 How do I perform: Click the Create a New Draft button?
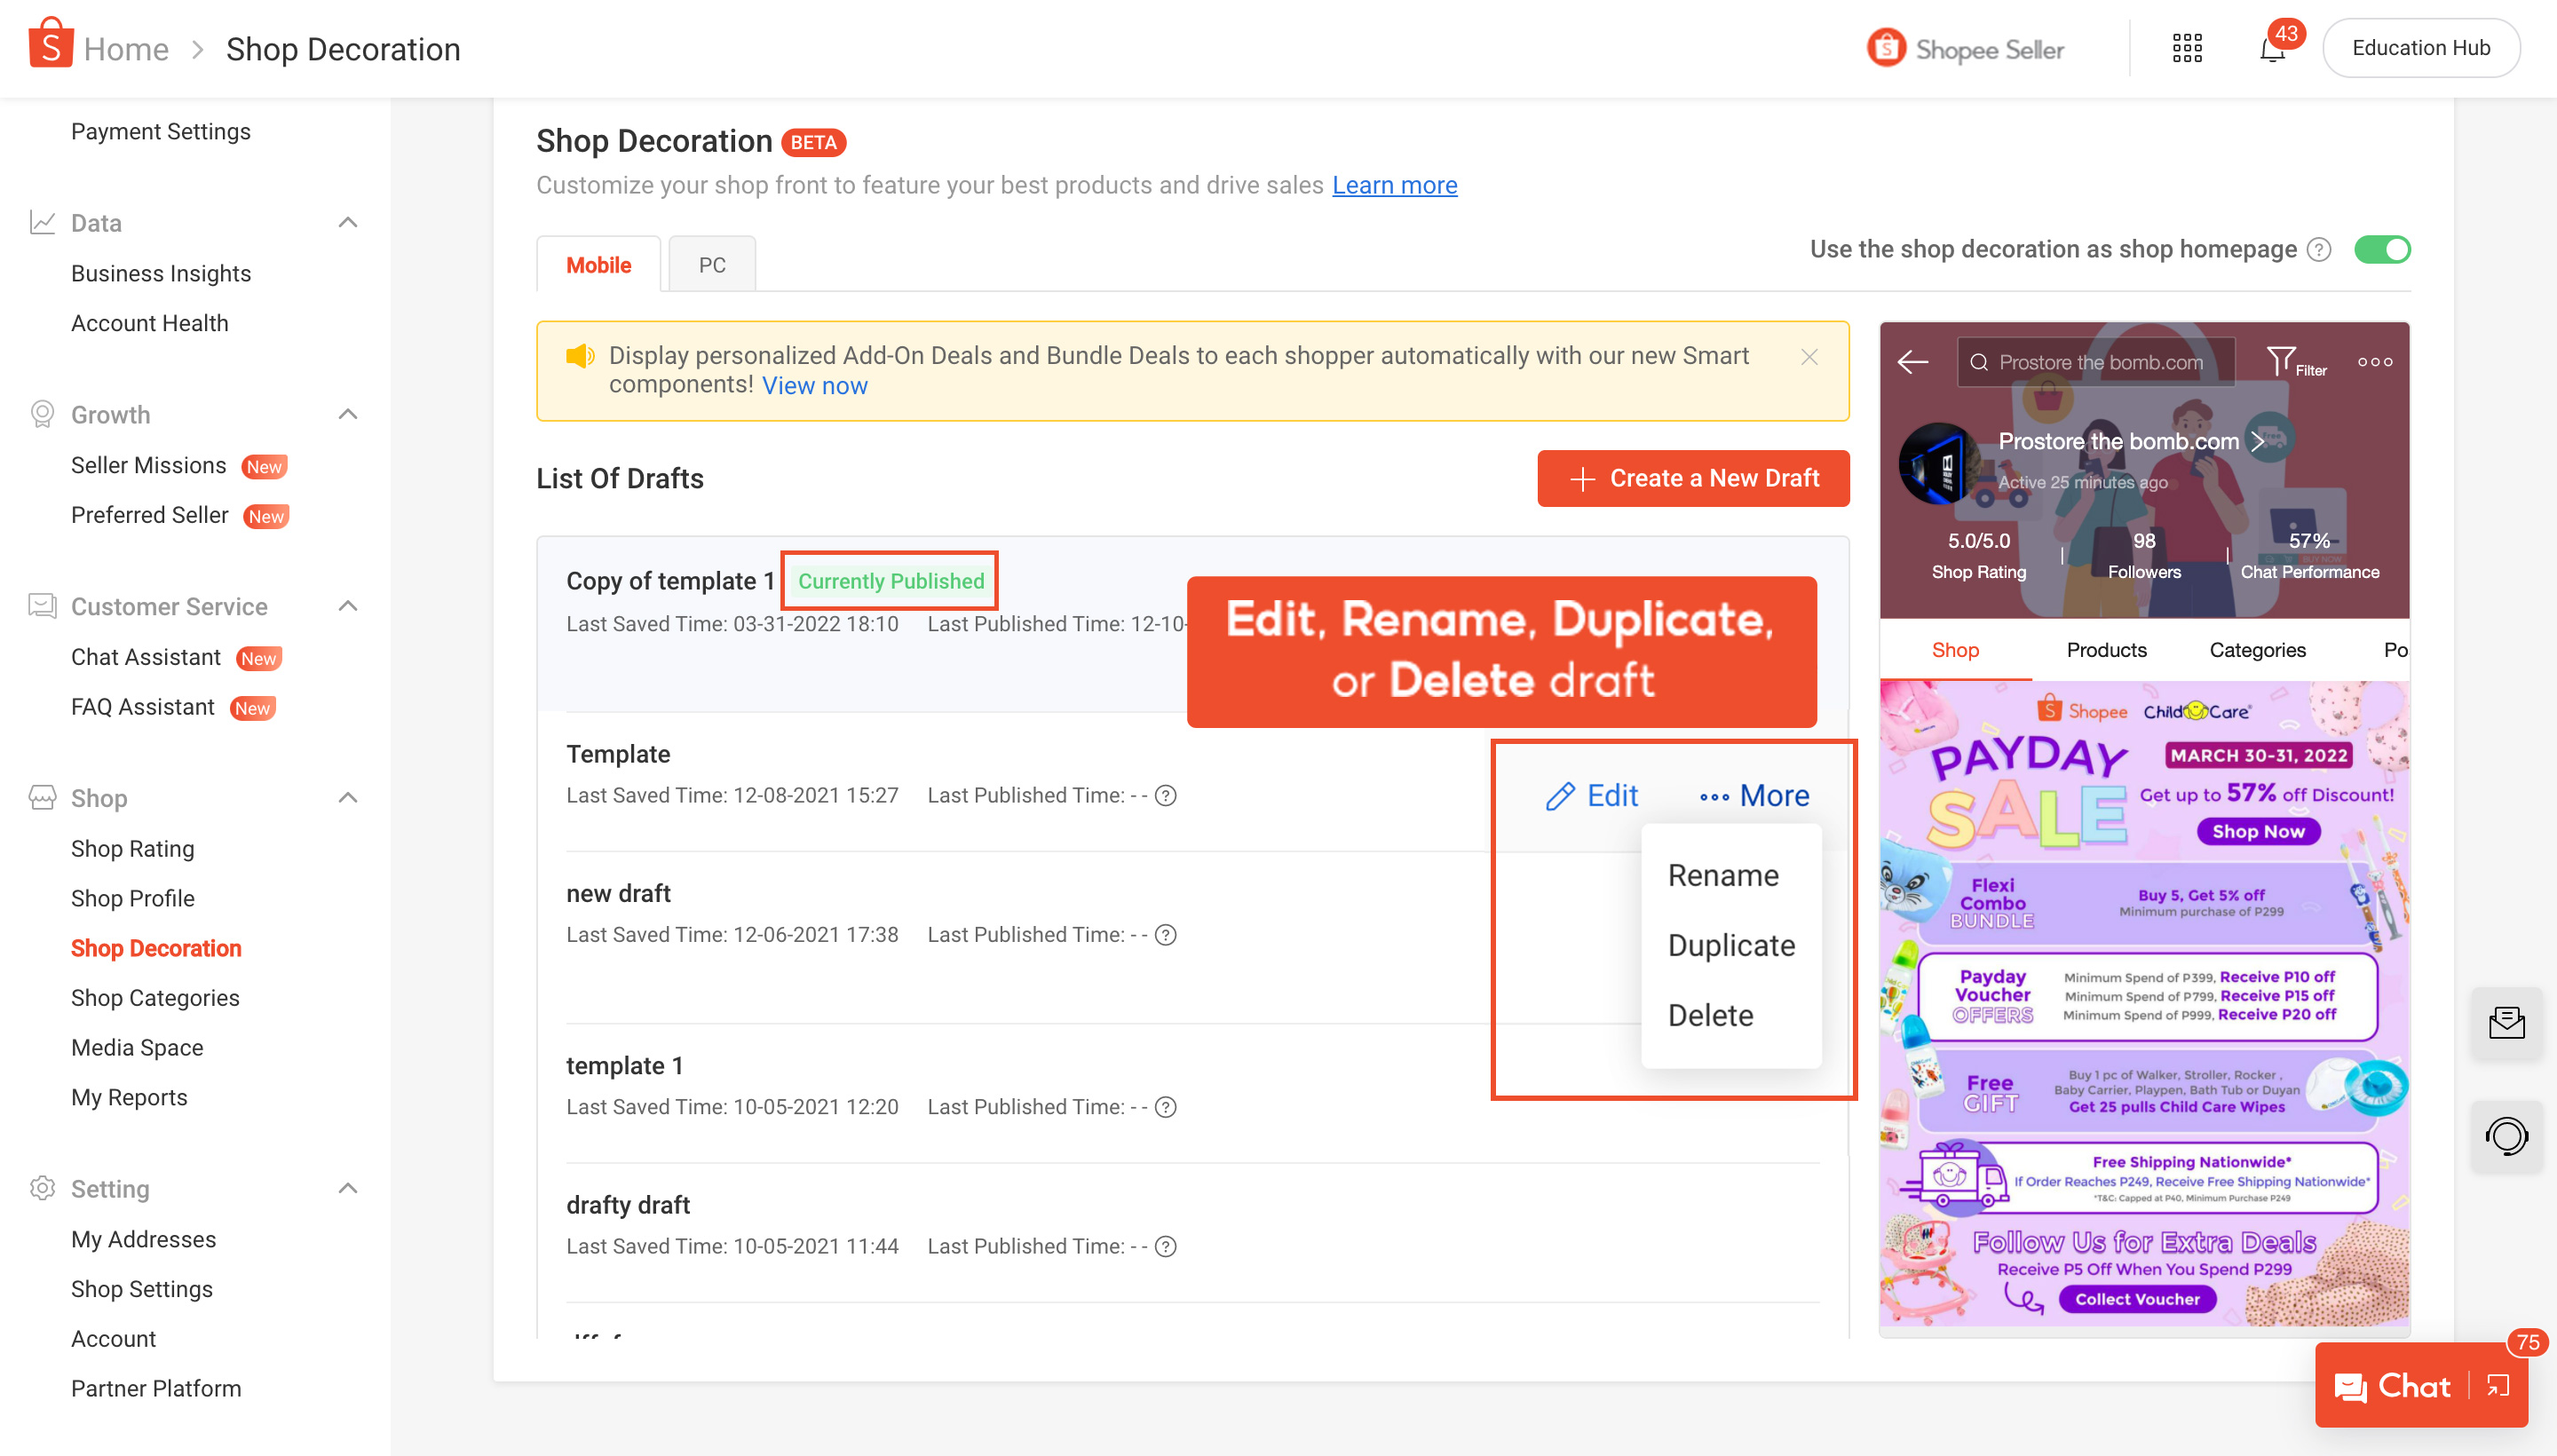click(1693, 478)
